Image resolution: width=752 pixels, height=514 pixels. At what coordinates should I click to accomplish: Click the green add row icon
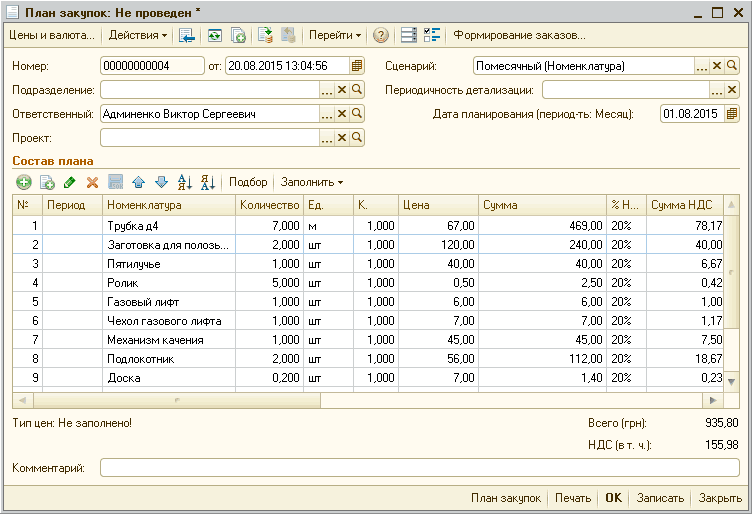click(24, 182)
